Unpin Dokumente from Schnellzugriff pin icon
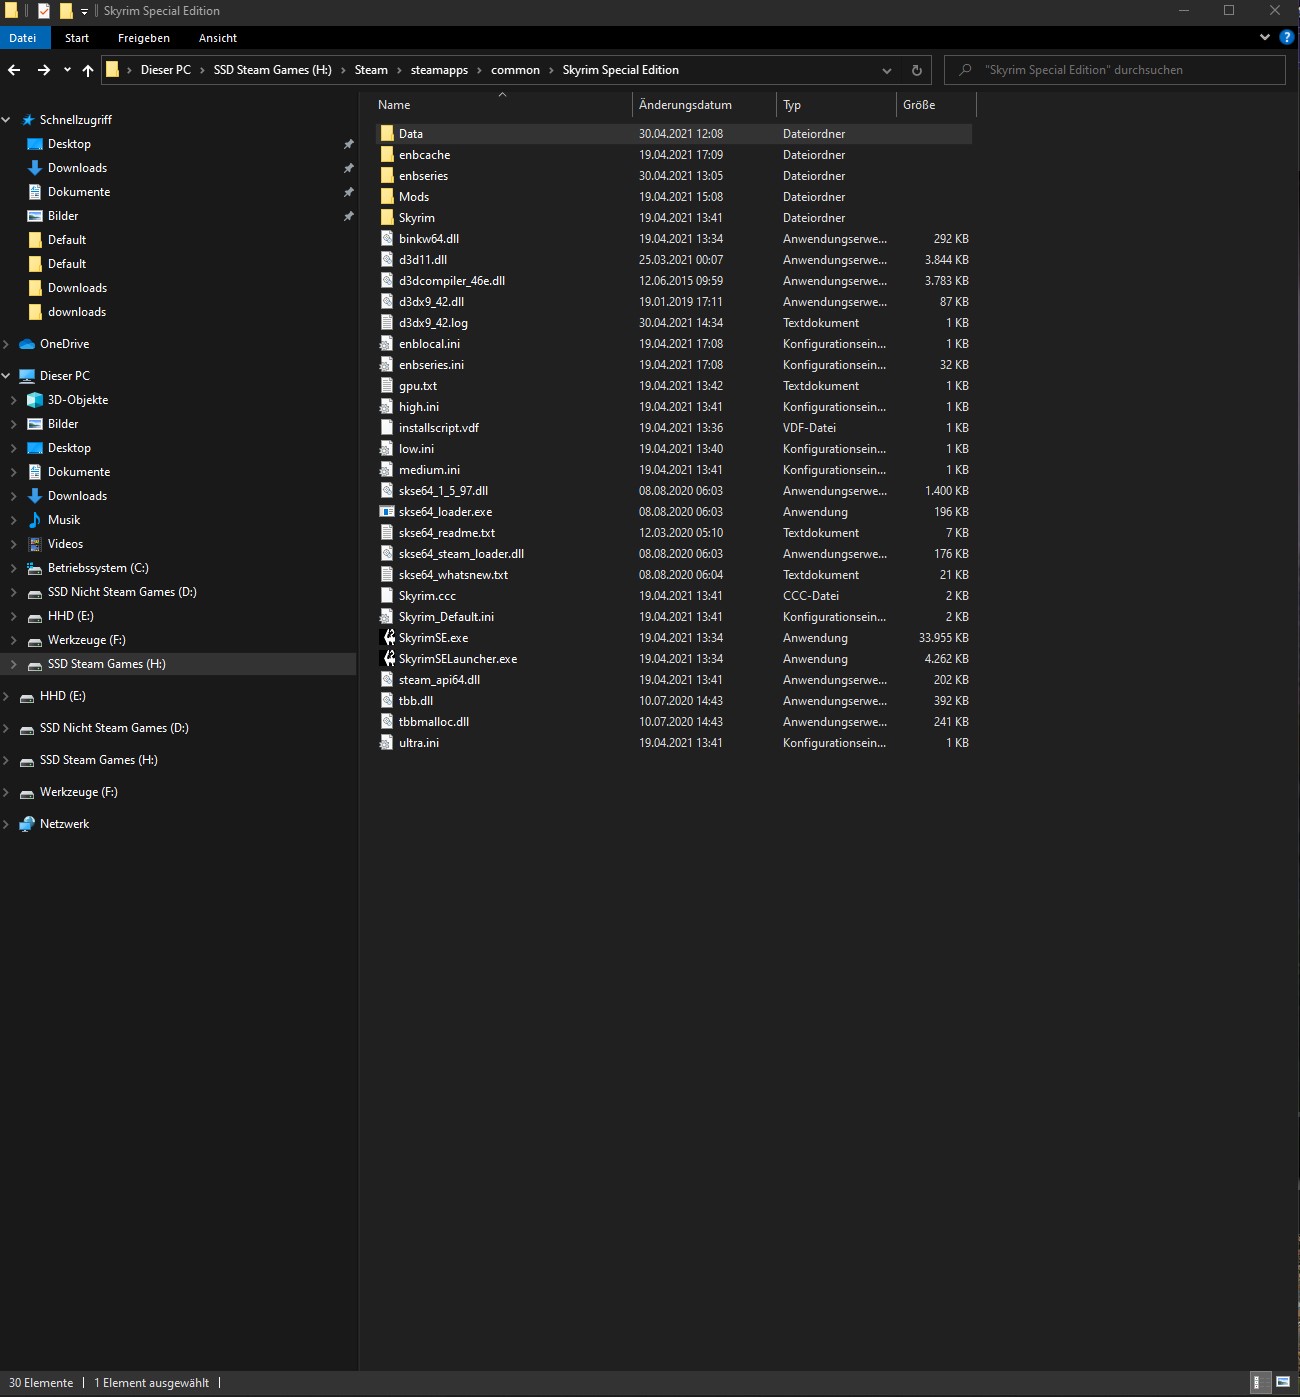The height and width of the screenshot is (1397, 1300). click(x=348, y=192)
